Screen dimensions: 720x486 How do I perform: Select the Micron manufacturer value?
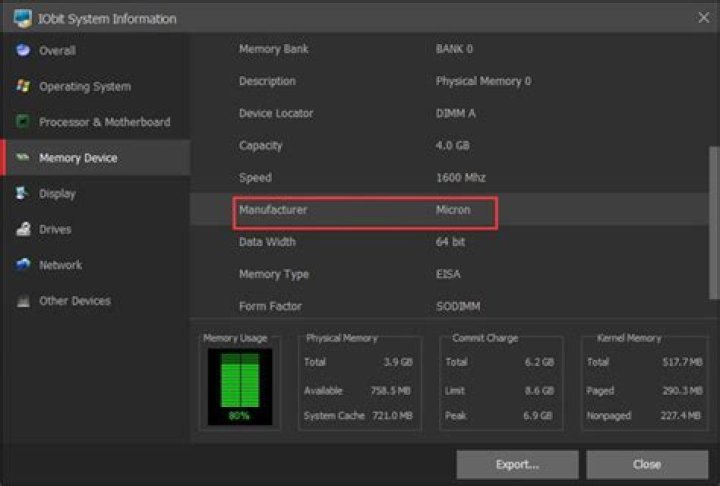point(453,210)
